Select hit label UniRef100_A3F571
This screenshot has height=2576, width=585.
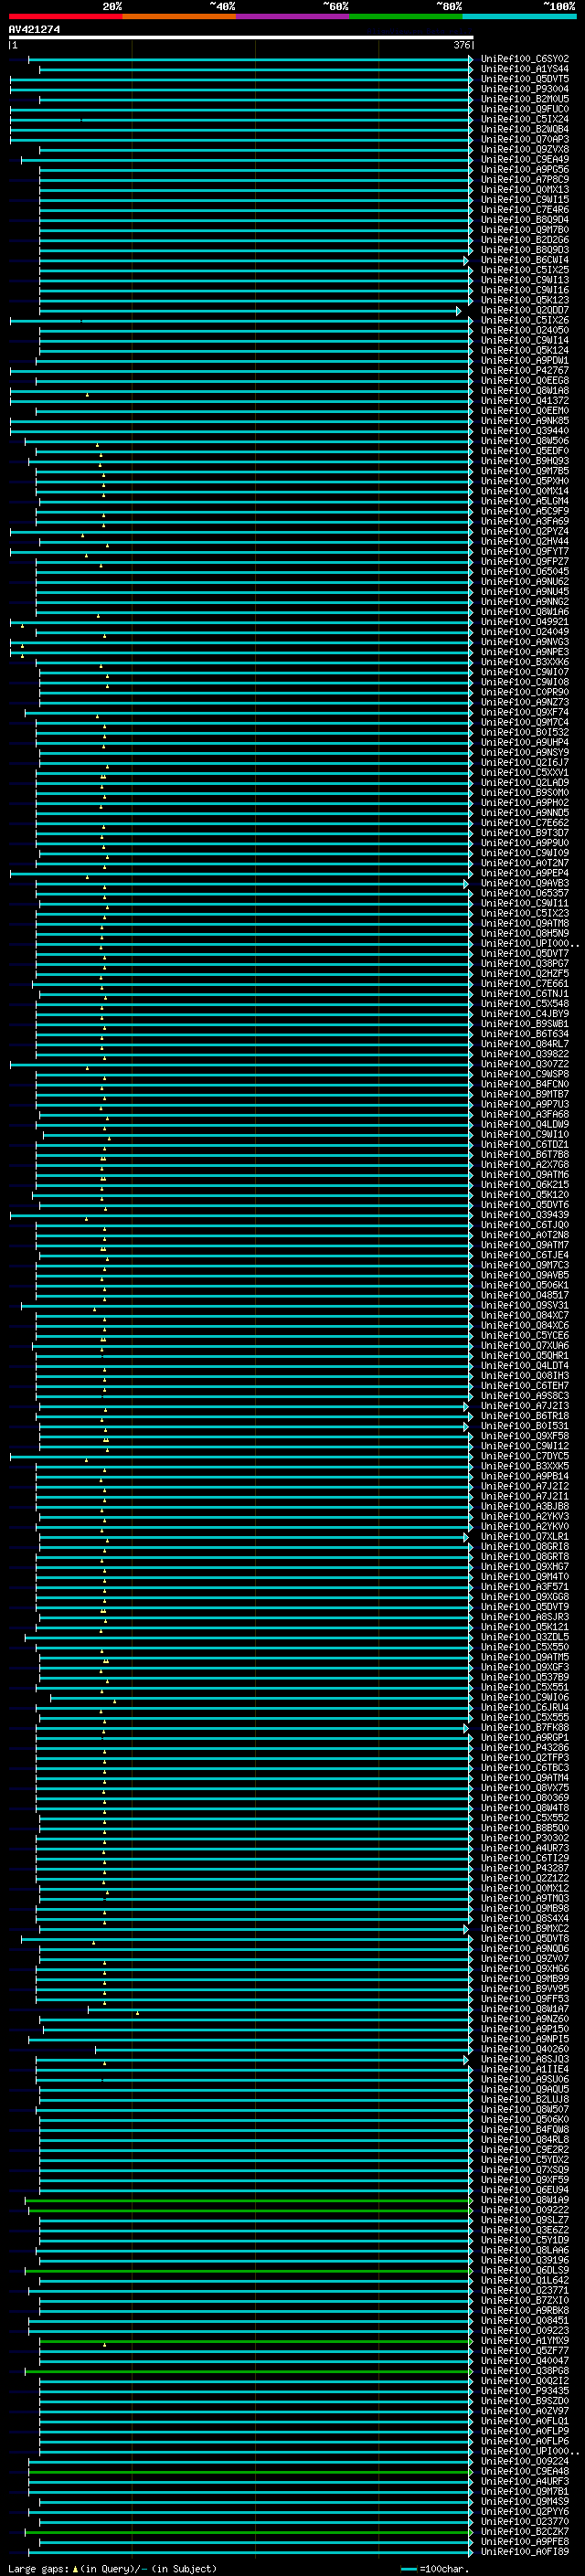pos(525,1587)
